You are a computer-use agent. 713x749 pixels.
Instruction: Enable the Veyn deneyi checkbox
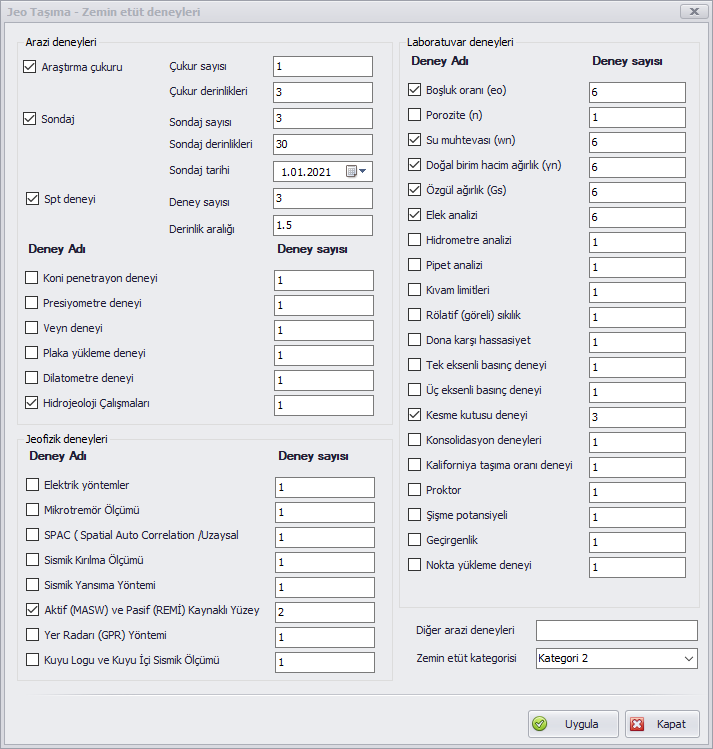click(x=32, y=328)
